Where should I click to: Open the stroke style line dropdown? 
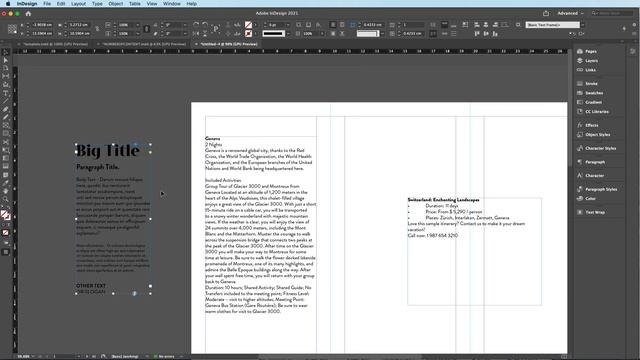coord(288,33)
